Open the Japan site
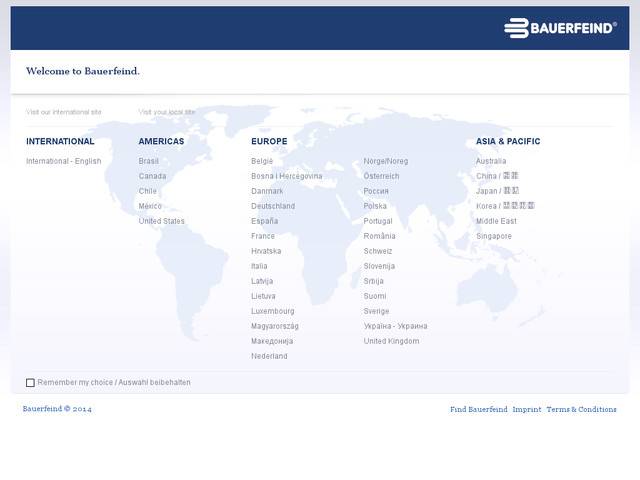This screenshot has height=480, width=640. click(x=498, y=191)
